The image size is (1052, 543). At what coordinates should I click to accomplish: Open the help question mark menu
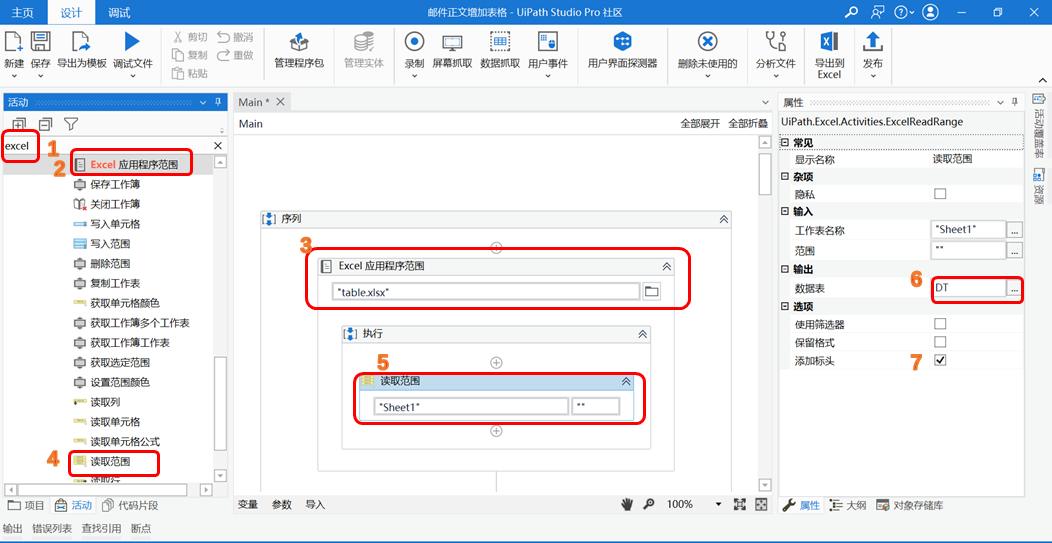pyautogui.click(x=904, y=12)
